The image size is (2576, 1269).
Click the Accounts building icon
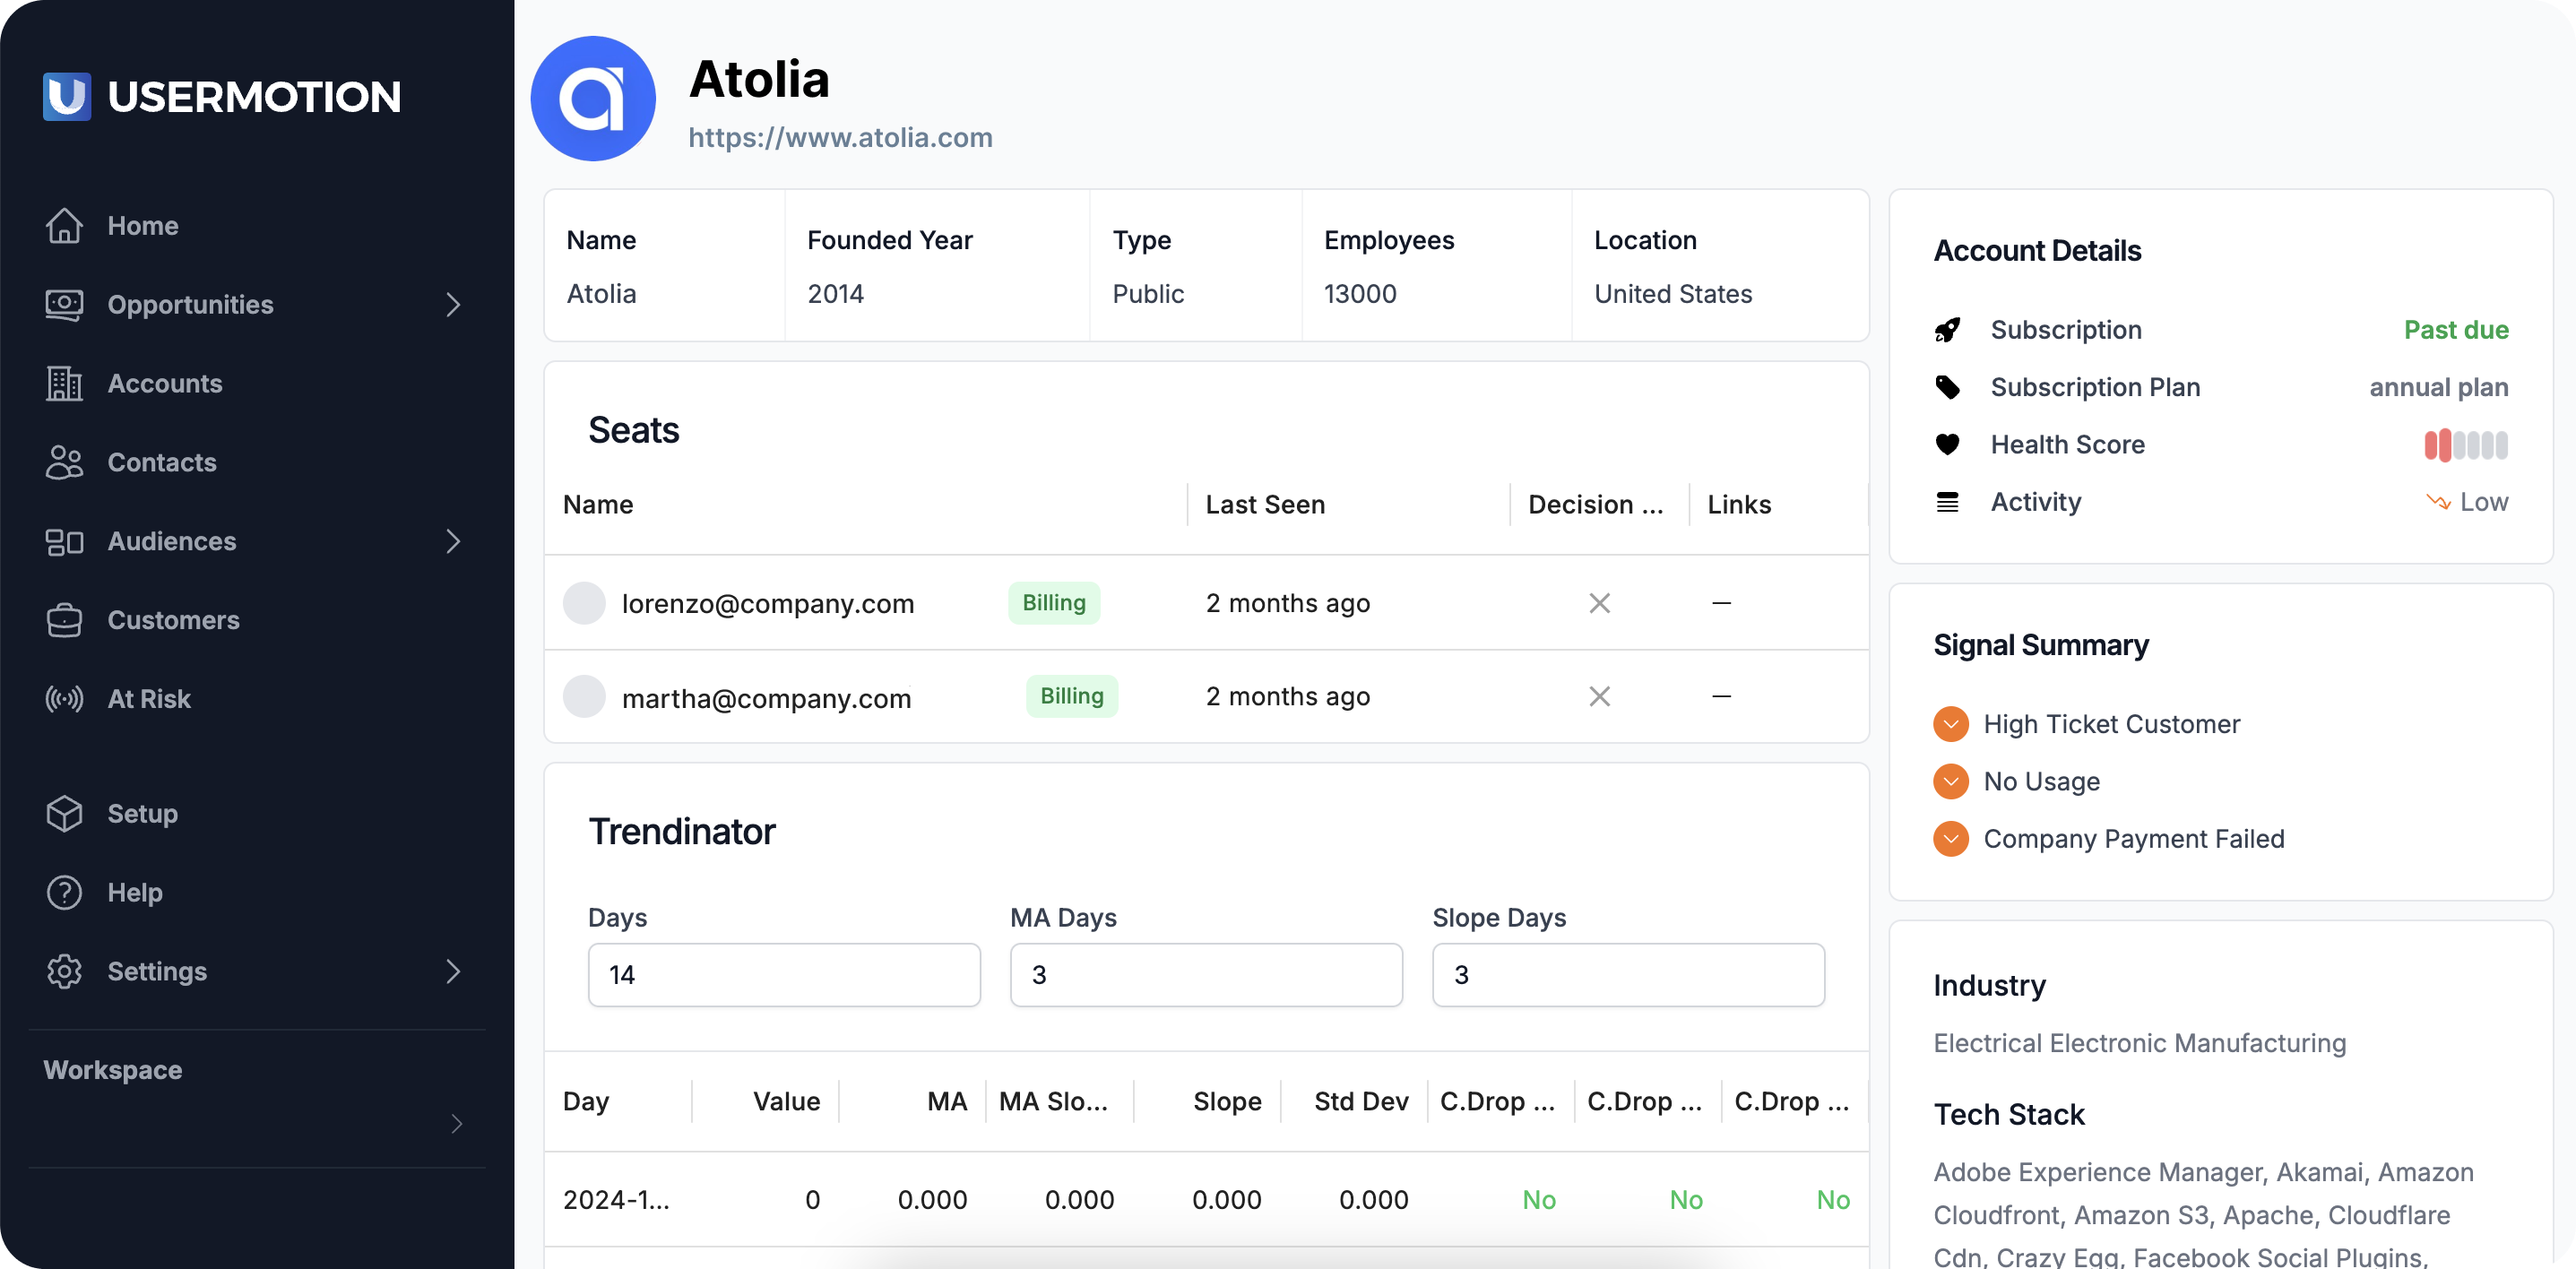click(x=64, y=383)
